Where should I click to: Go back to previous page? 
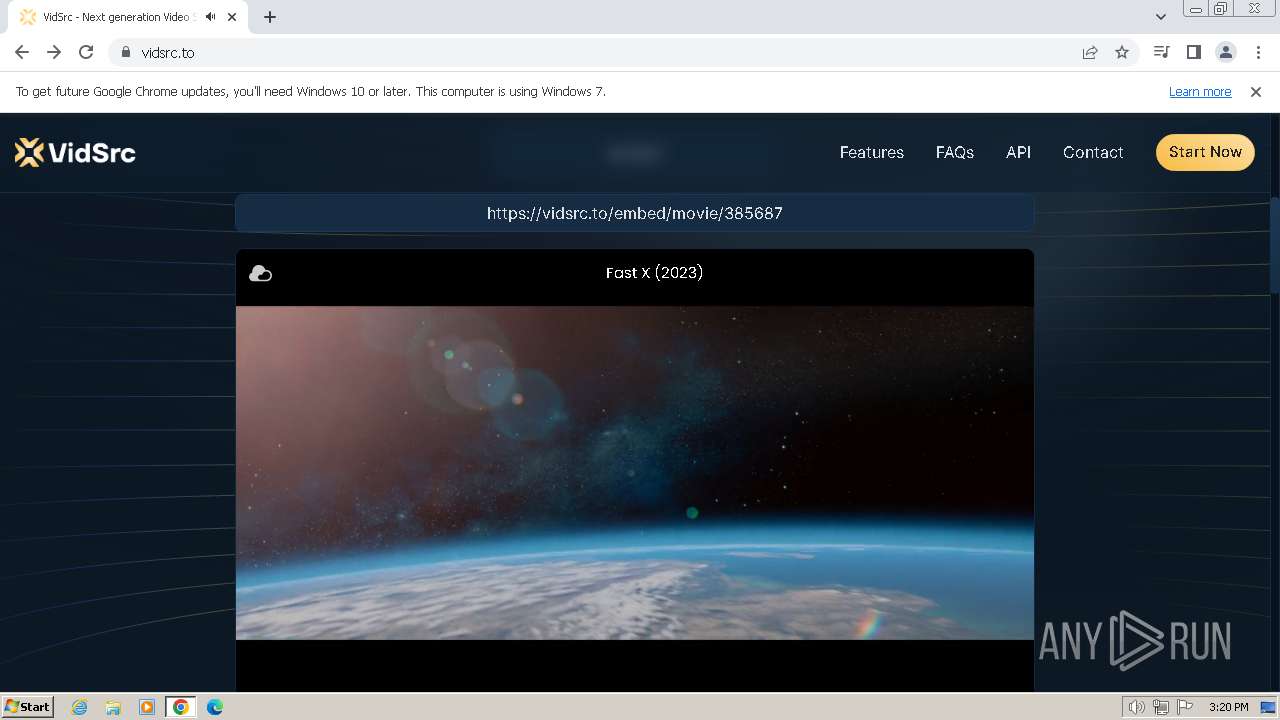(22, 52)
